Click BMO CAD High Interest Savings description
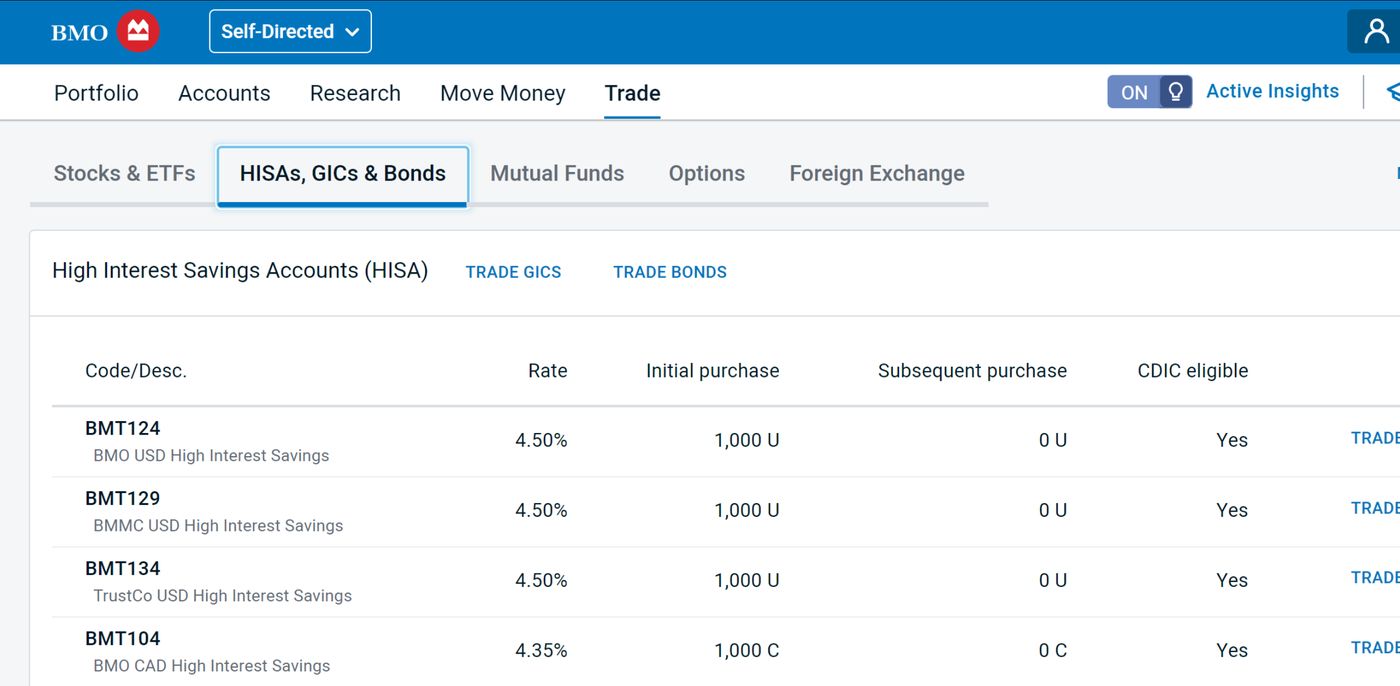 pyautogui.click(x=211, y=665)
